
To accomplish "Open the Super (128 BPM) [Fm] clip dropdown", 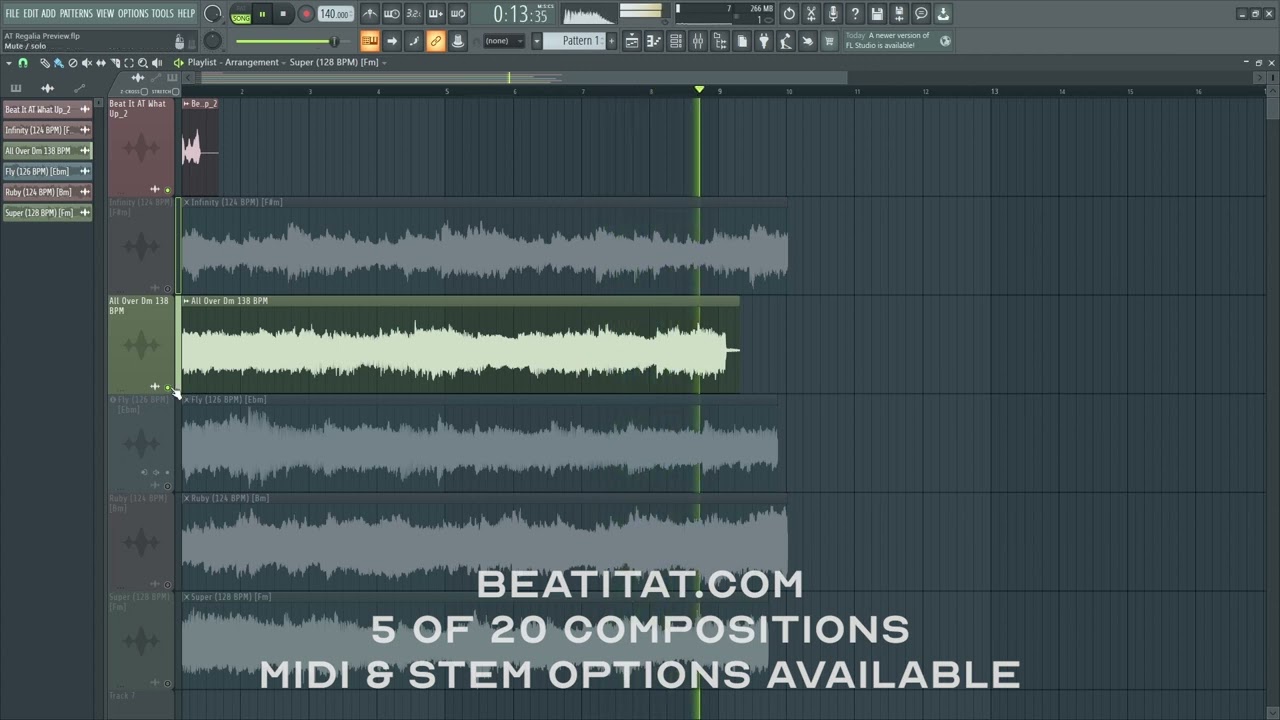I will pos(338,63).
